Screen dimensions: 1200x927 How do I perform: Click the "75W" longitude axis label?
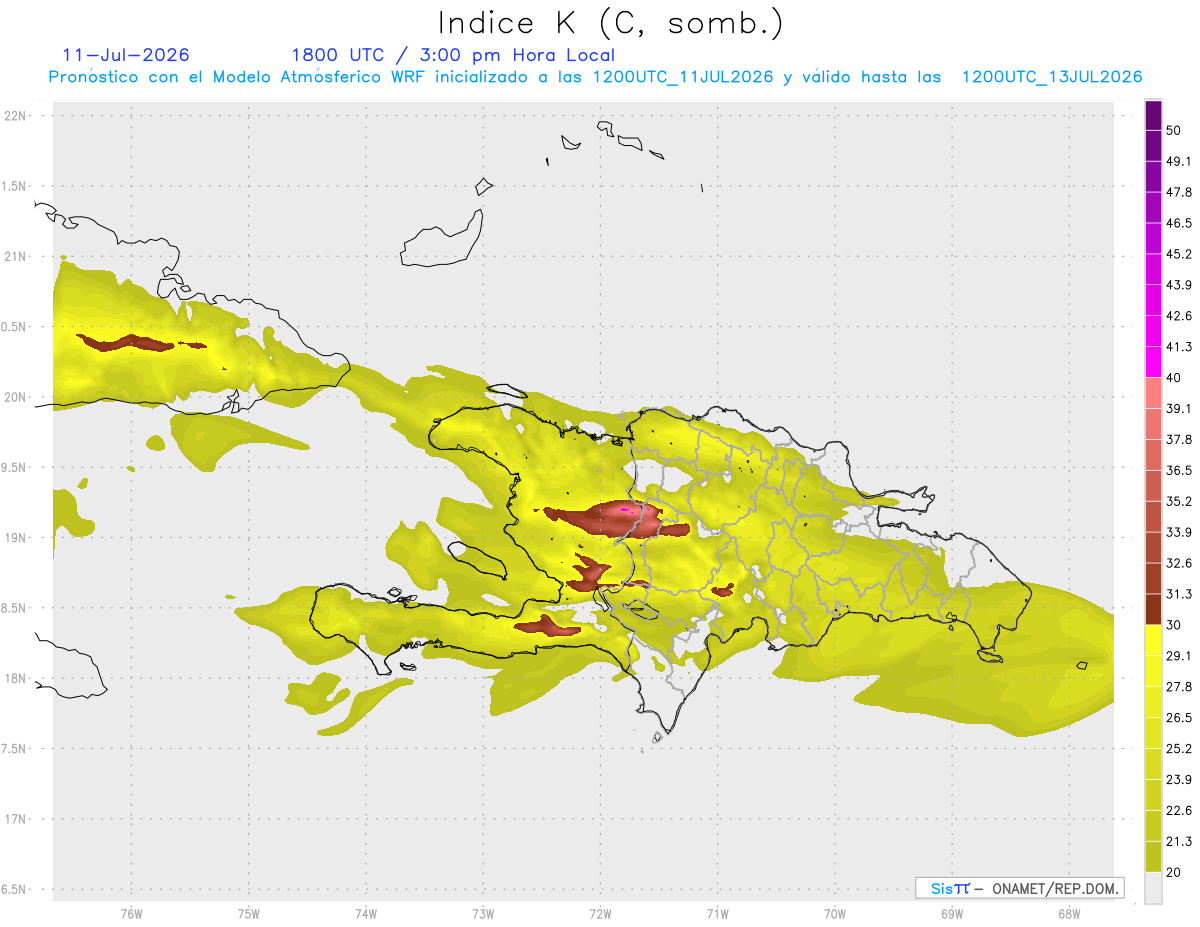point(248,914)
